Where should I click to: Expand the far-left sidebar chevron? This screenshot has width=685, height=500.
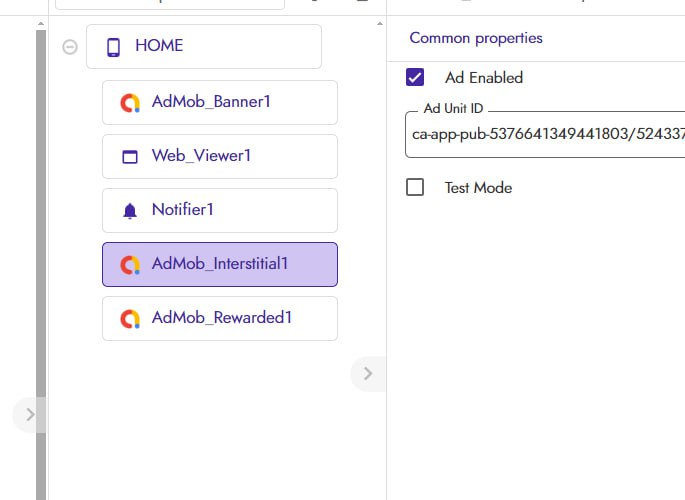tap(29, 413)
